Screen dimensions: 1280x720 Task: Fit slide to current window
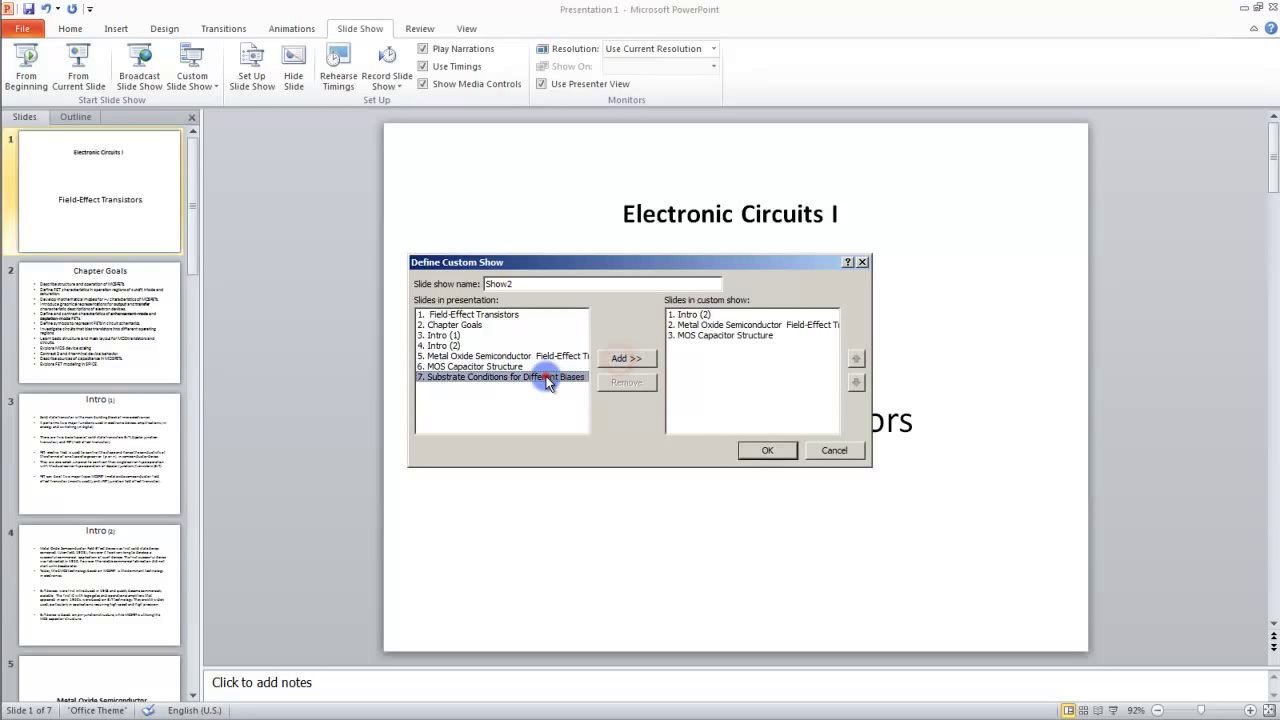1269,710
